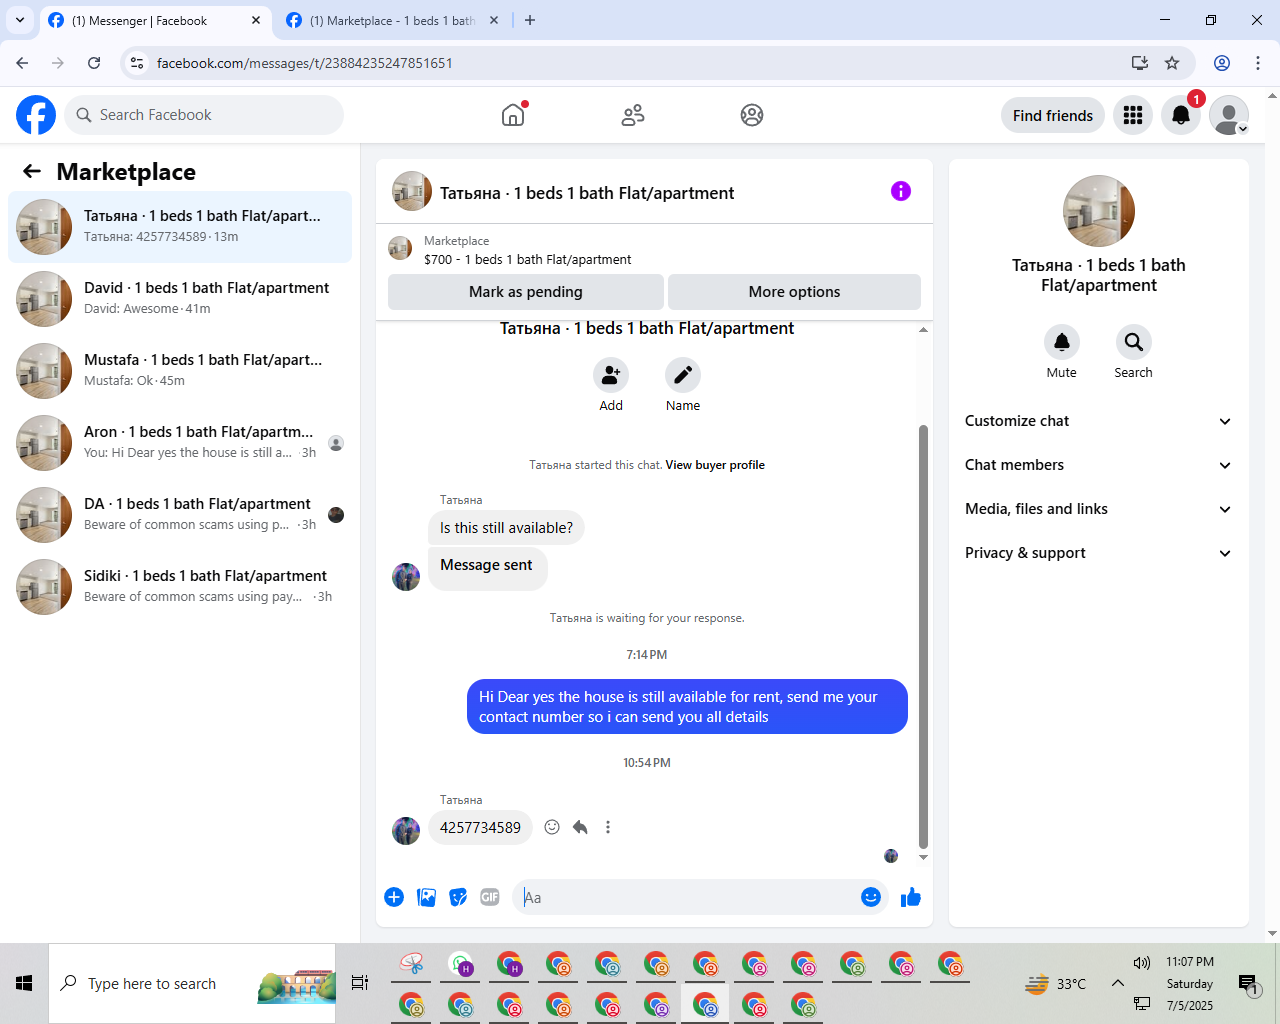Open conversation information purple icon

tap(901, 191)
